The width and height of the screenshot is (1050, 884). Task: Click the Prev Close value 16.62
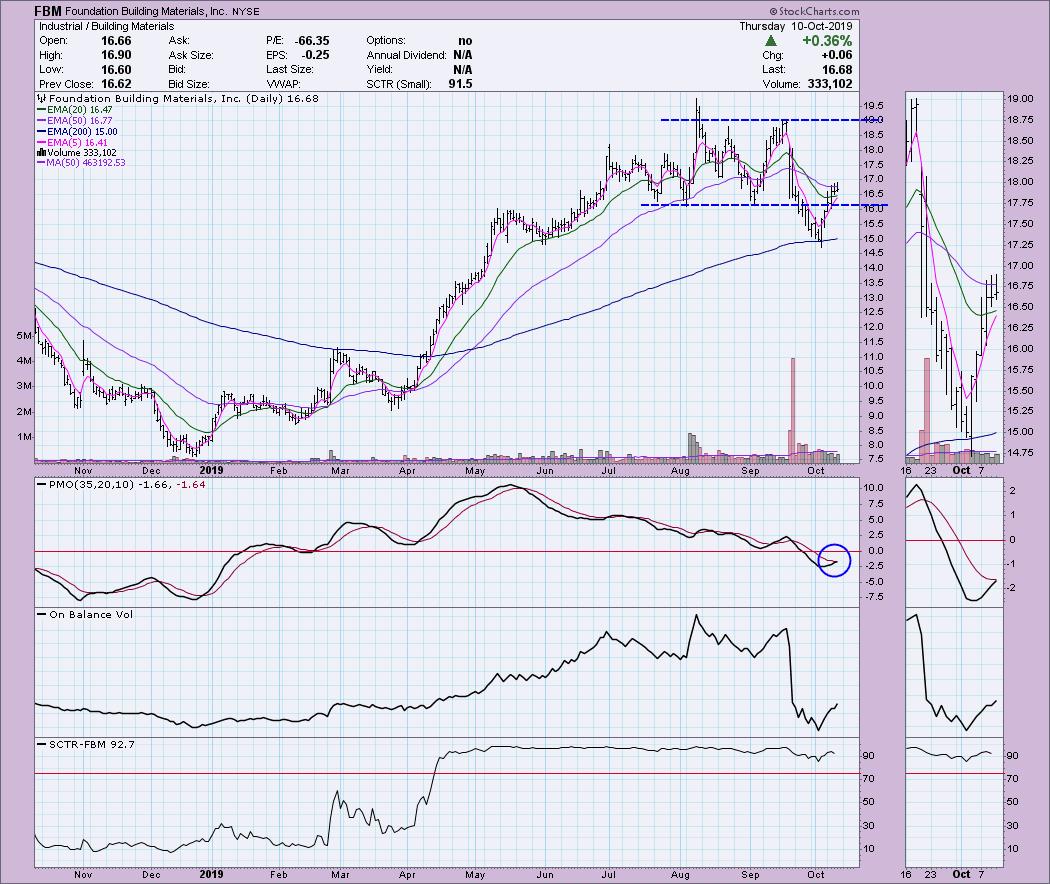116,84
